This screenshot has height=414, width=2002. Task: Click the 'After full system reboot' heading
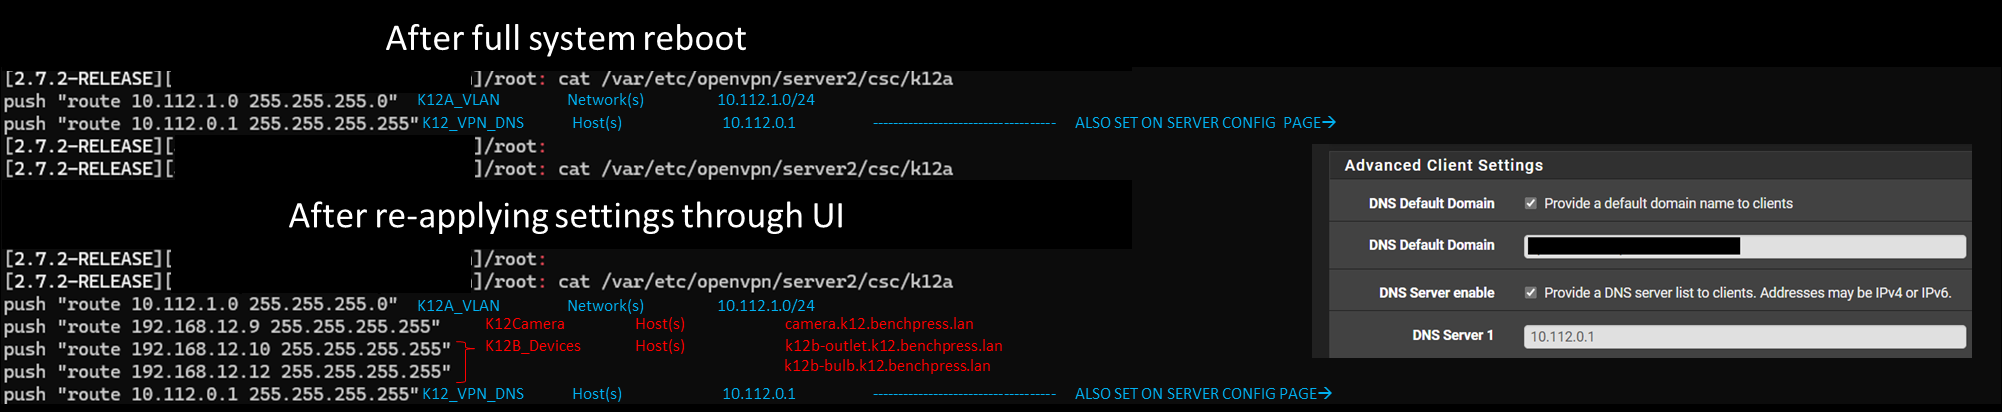(566, 38)
